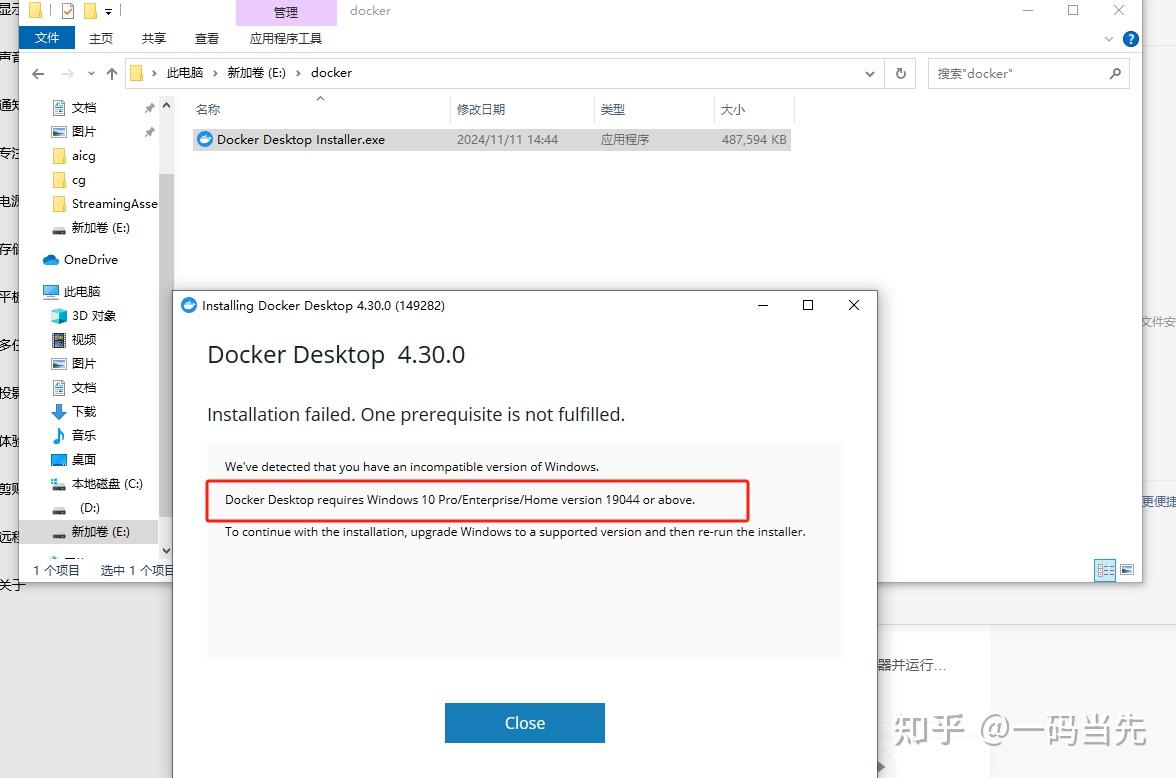Go up one folder level arrow

[x=112, y=74]
